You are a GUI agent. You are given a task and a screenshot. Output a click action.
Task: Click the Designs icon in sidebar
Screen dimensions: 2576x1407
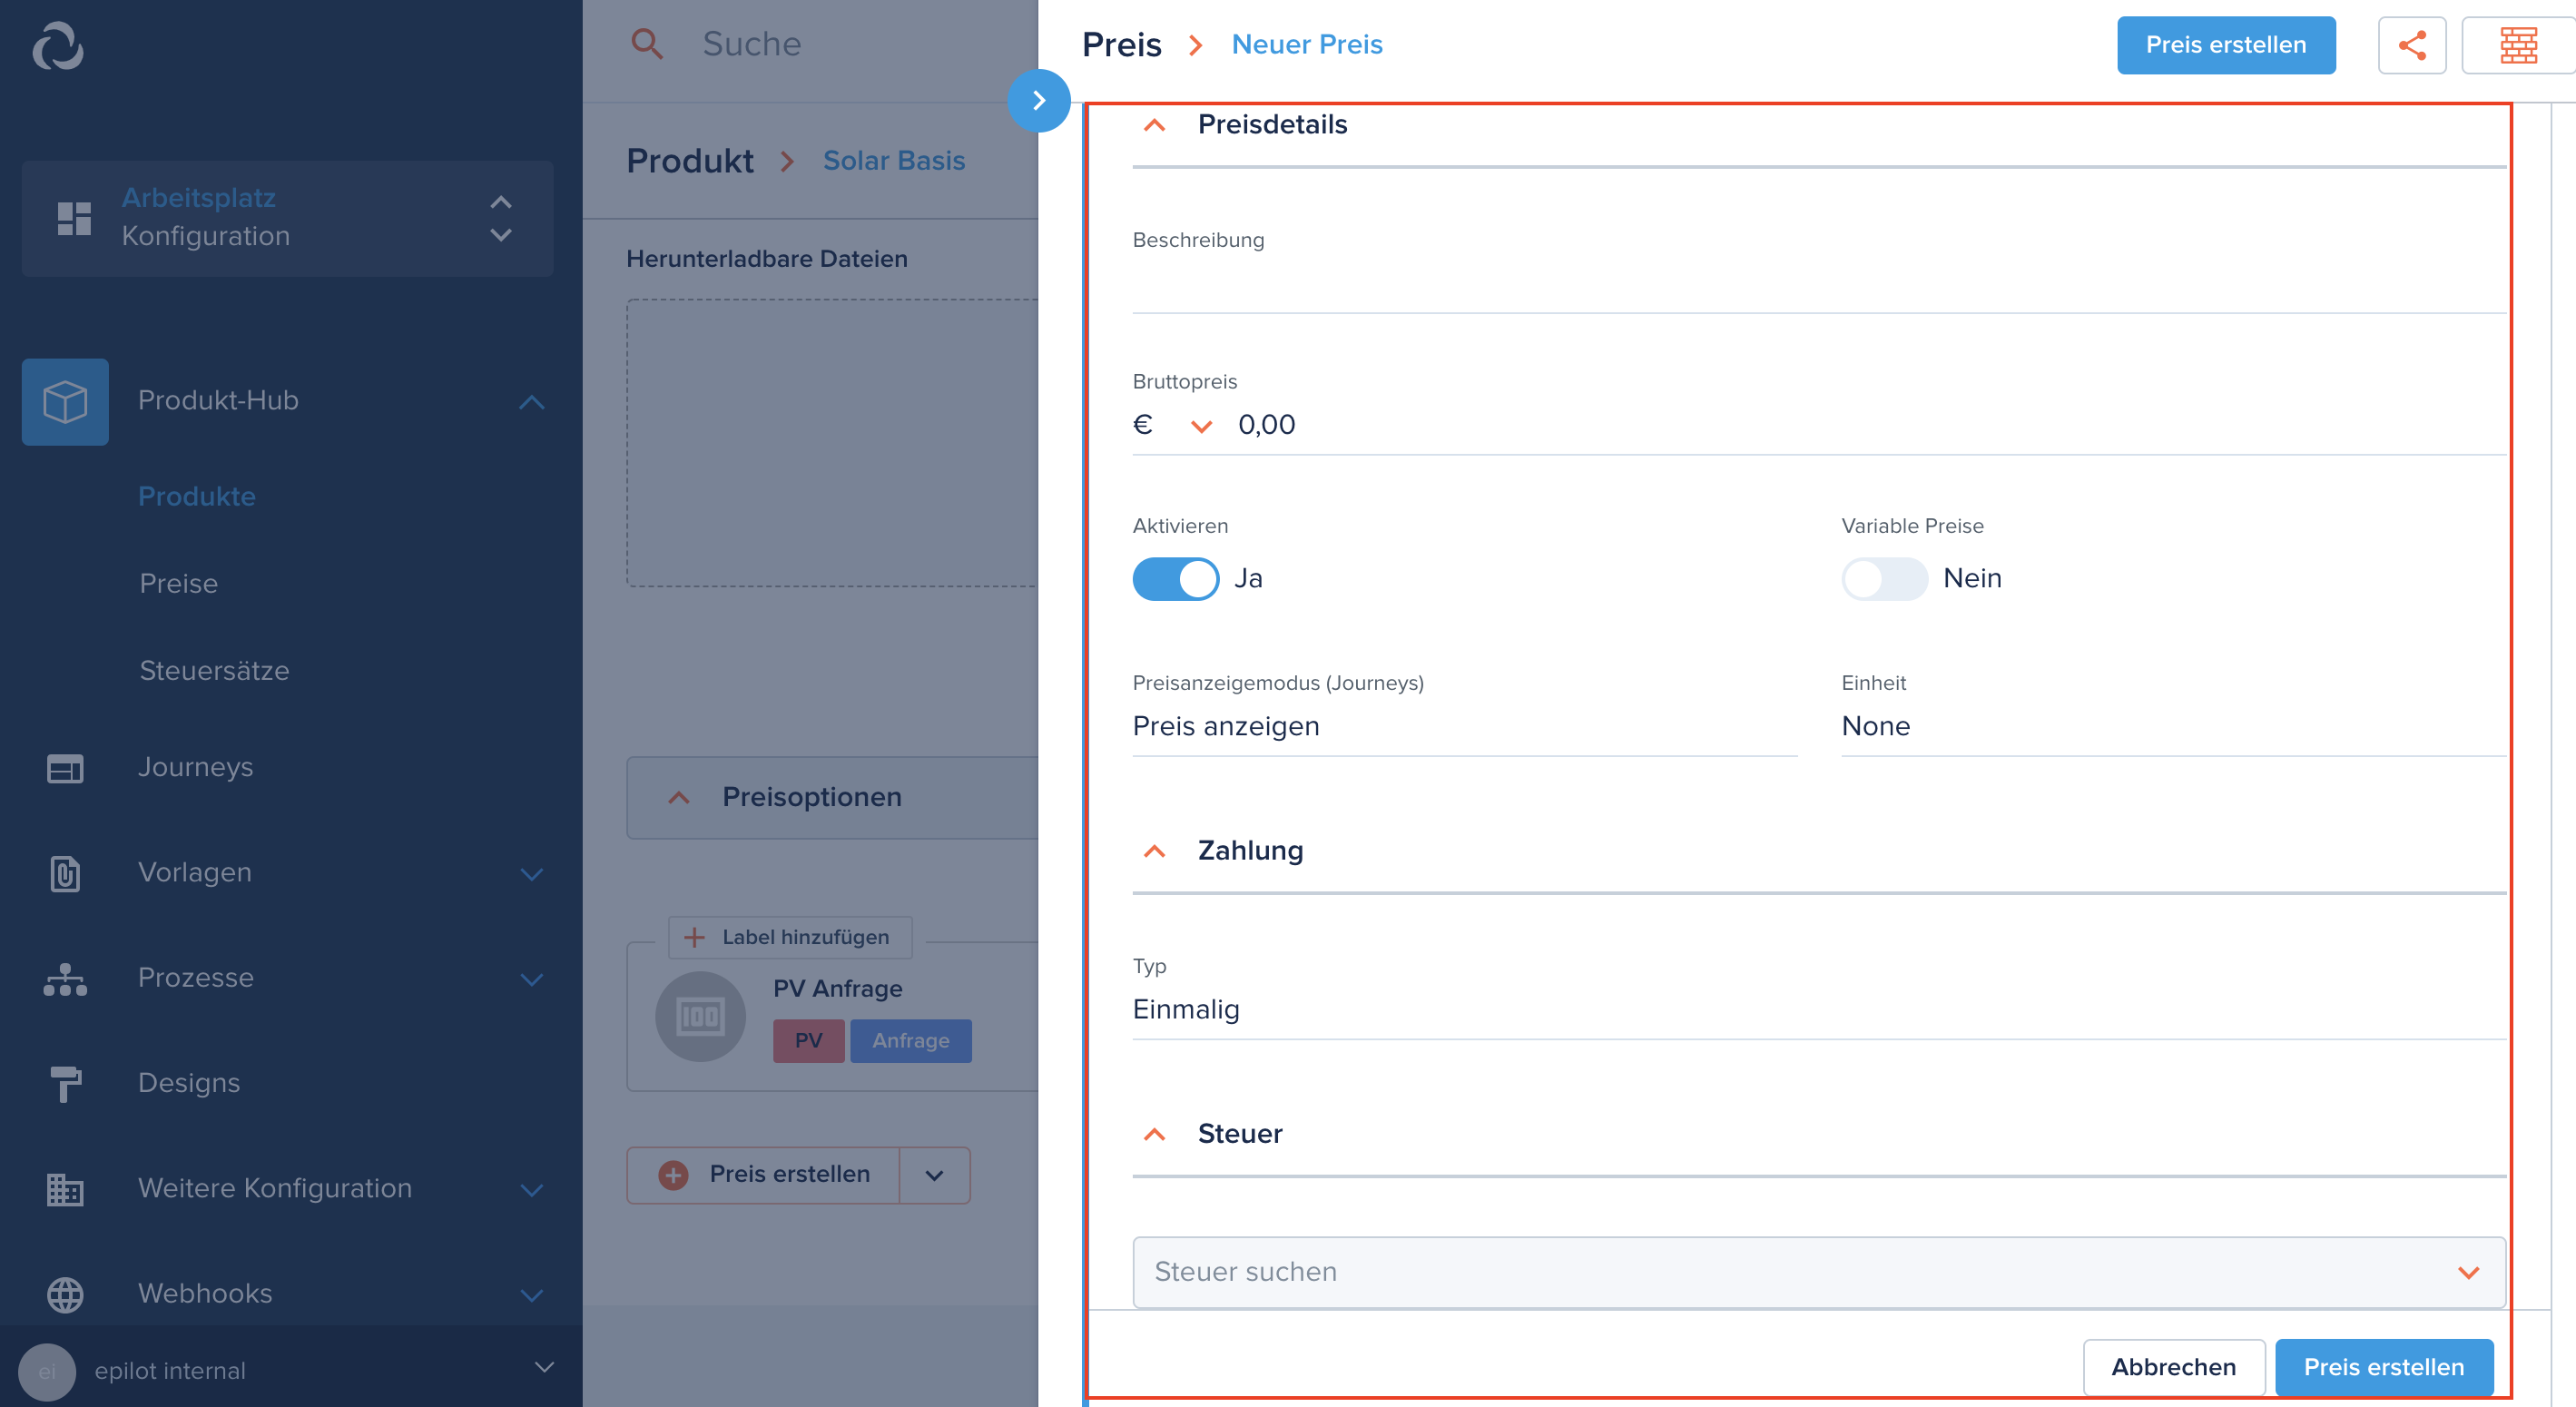coord(64,1081)
